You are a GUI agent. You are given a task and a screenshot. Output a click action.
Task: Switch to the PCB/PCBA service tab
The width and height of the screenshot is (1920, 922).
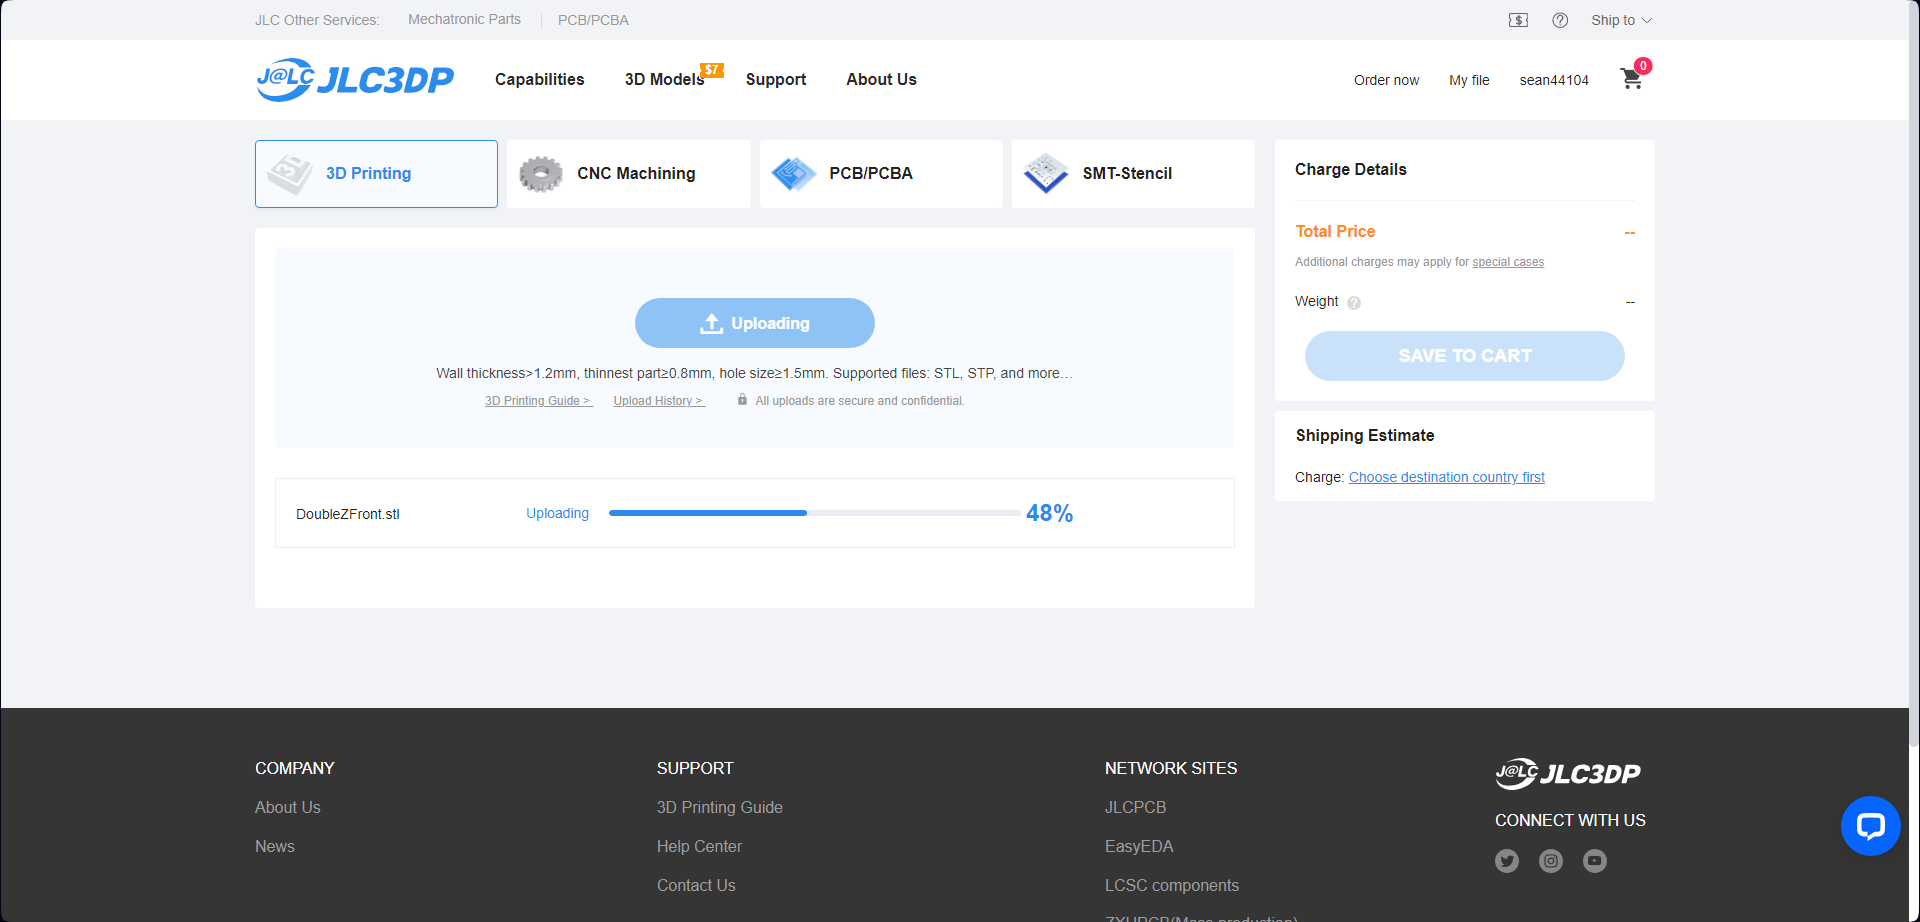pos(881,174)
